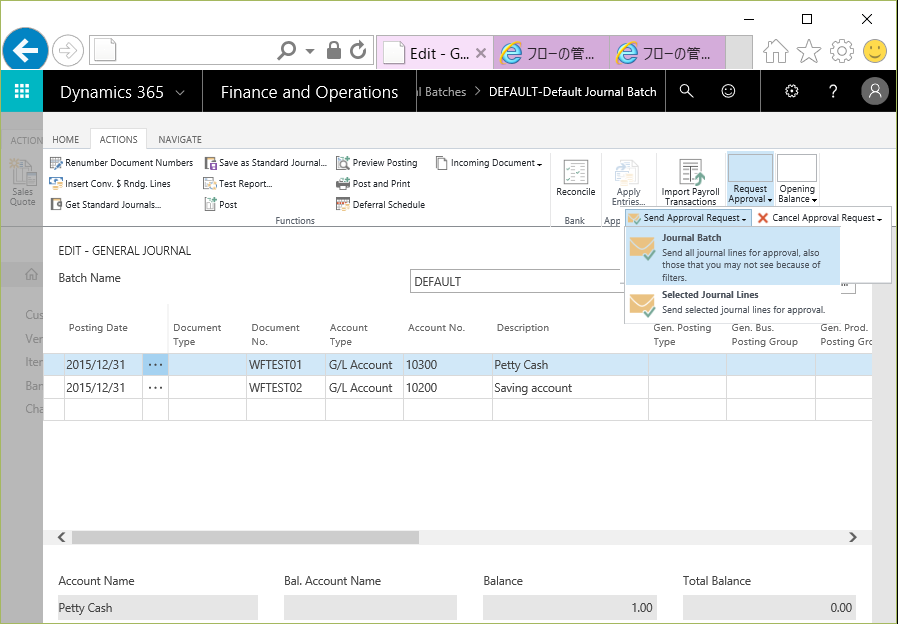Select the Saving account description cell
The height and width of the screenshot is (624, 898).
tap(570, 388)
